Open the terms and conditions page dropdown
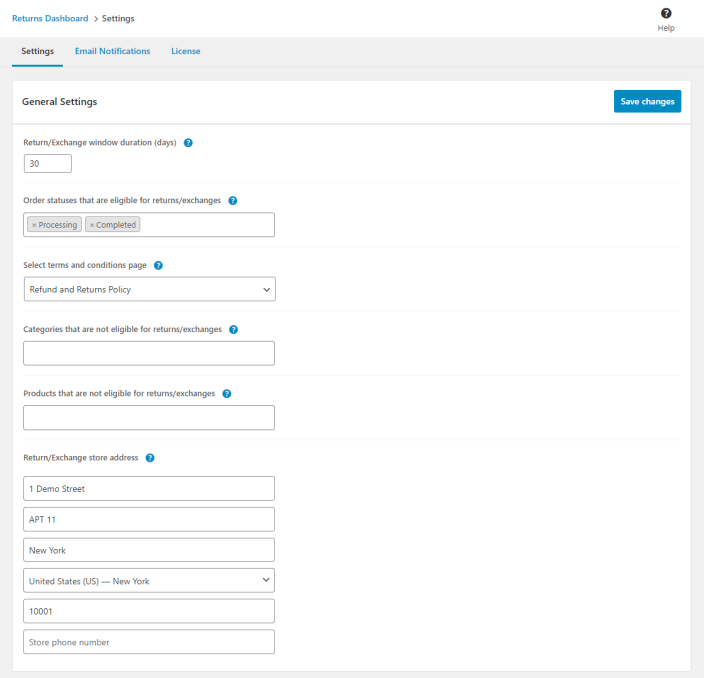The height and width of the screenshot is (678, 704). click(149, 289)
